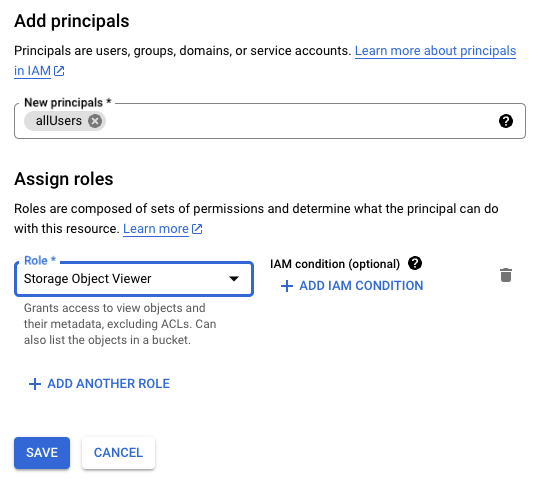Expand the Role dropdown arrow

pyautogui.click(x=234, y=279)
